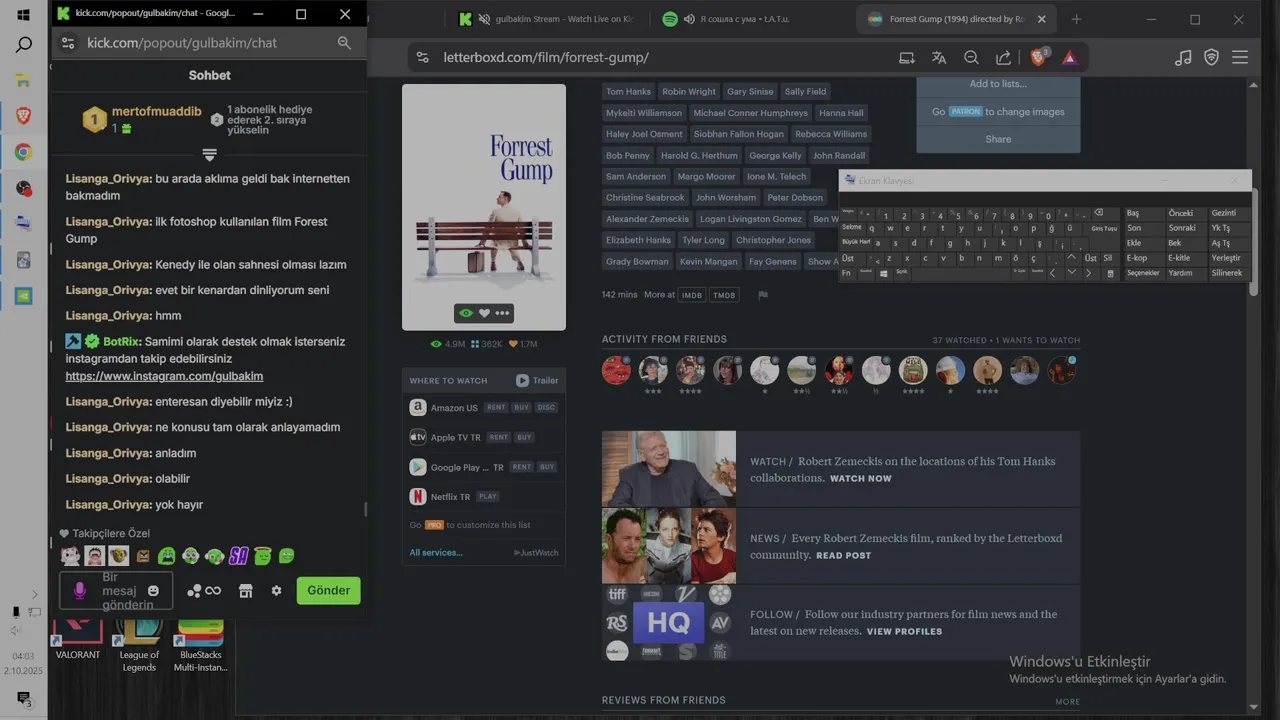Click the zoom-out magnifier in address bar
The height and width of the screenshot is (720, 1280).
971,58
